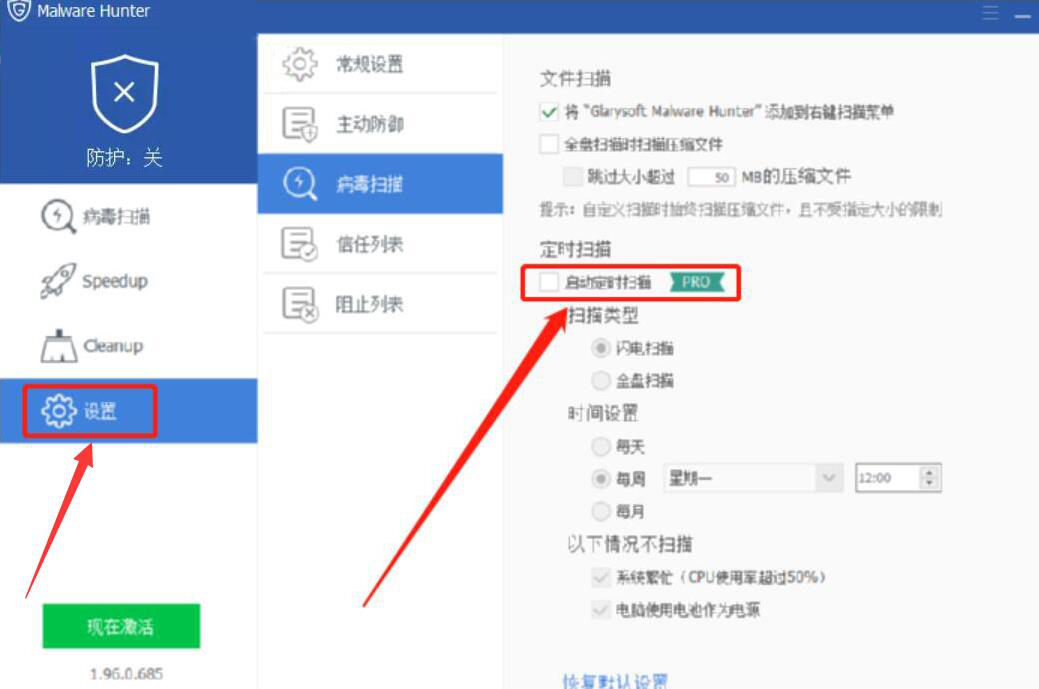Expand the 星期一 weekday dropdown
Image resolution: width=1039 pixels, height=689 pixels.
tap(753, 478)
